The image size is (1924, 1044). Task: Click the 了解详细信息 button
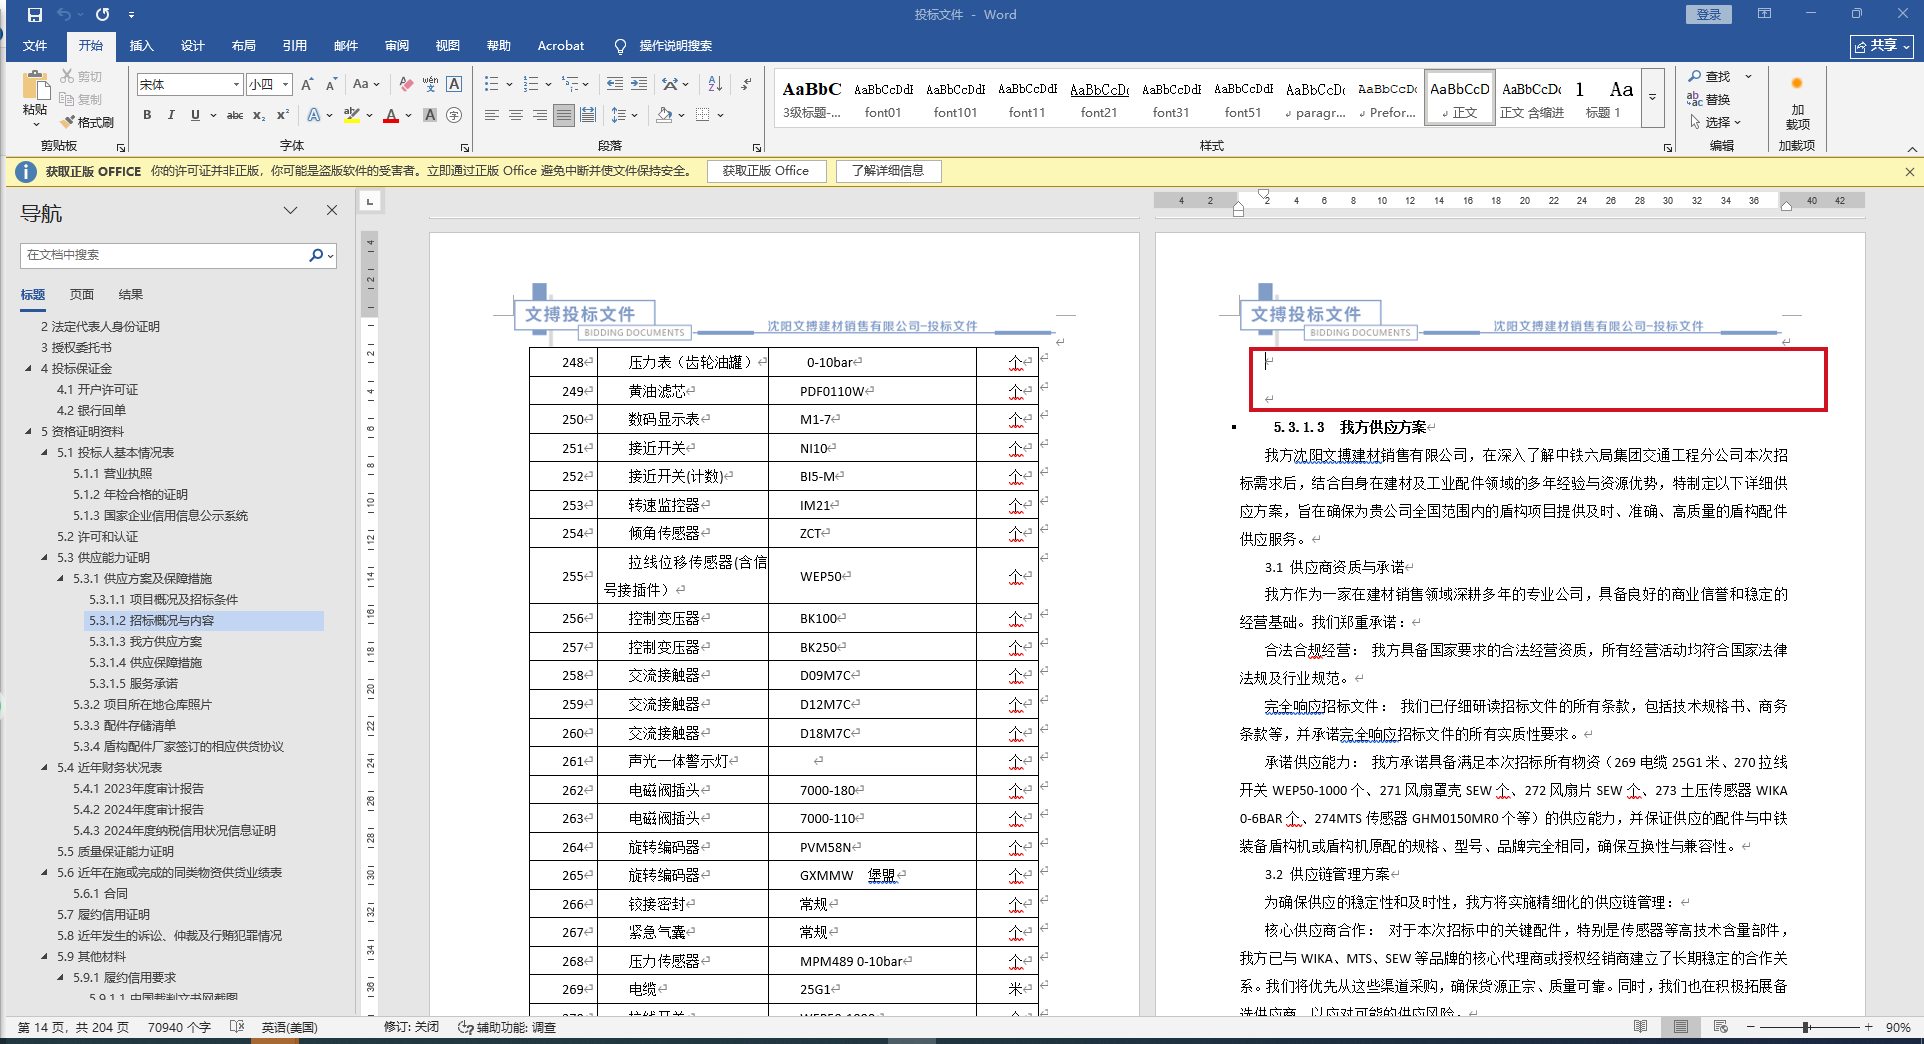[888, 171]
